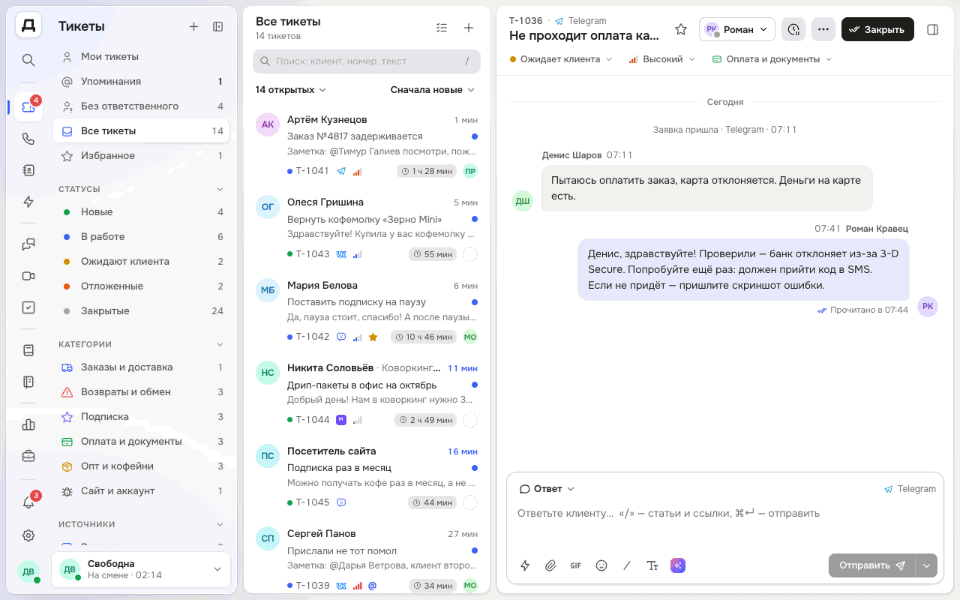Change sorting via "Сначала новые" dropdown
The height and width of the screenshot is (600, 960).
432,90
